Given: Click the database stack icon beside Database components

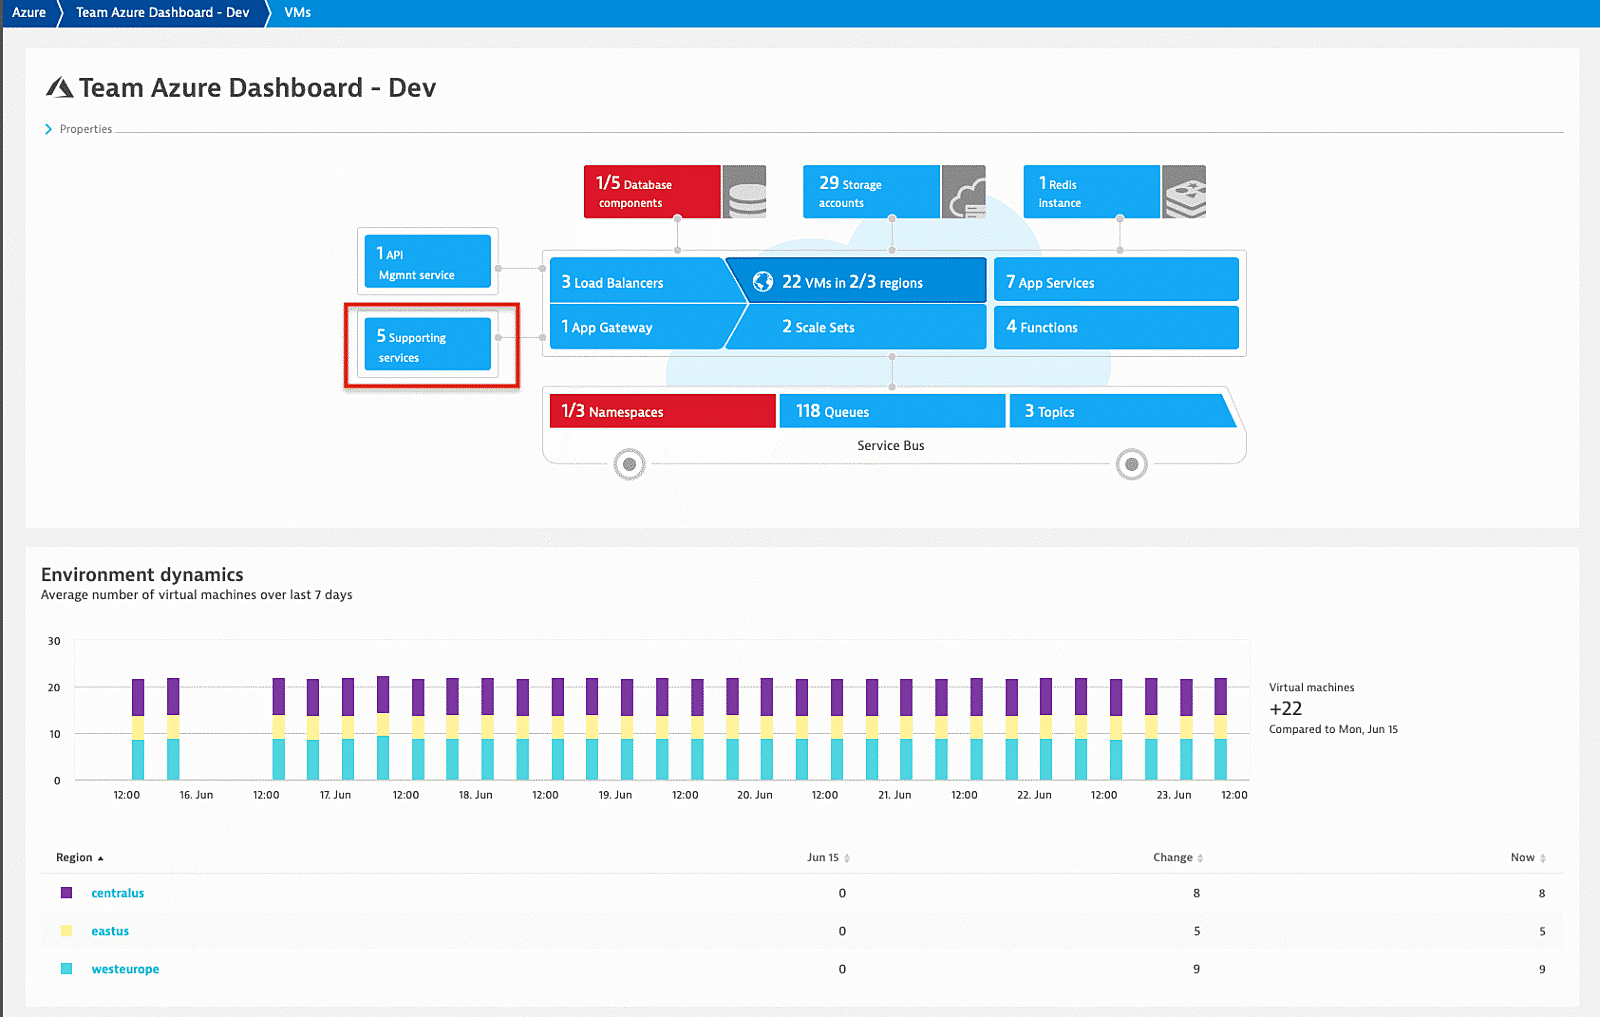Looking at the screenshot, I should [x=744, y=191].
